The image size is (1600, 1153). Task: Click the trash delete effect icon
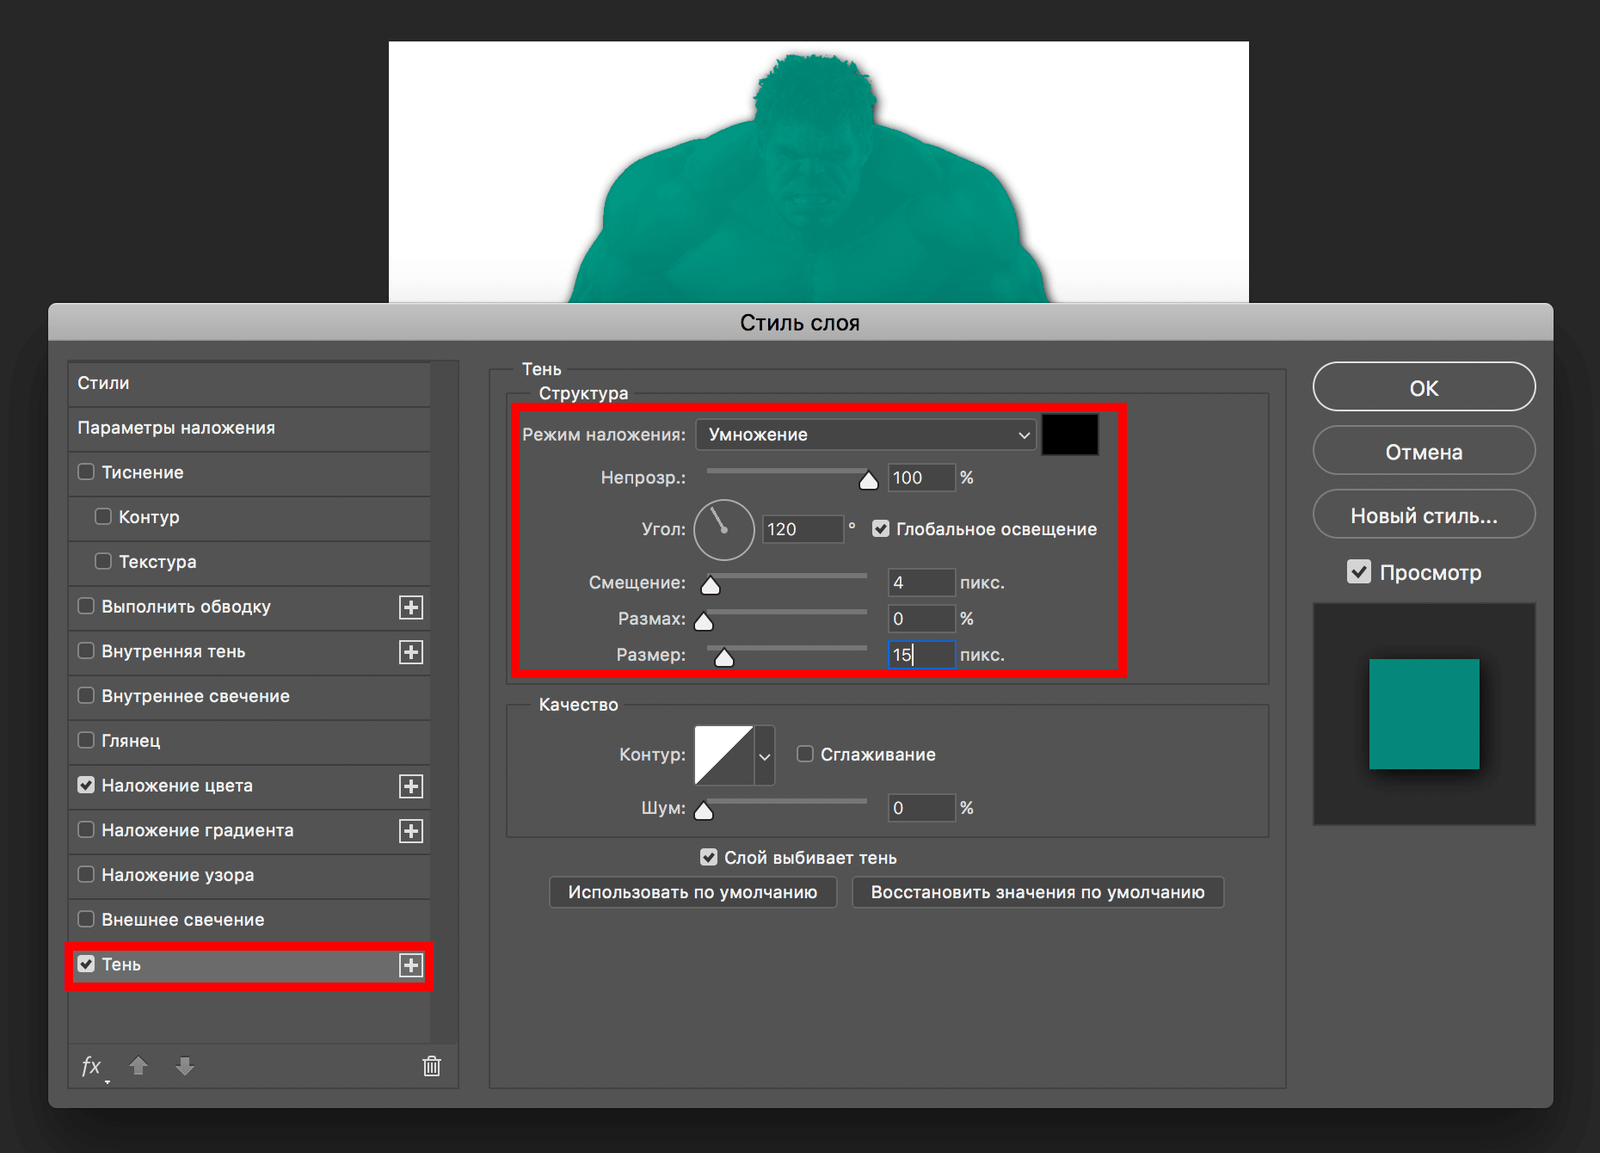(431, 1066)
